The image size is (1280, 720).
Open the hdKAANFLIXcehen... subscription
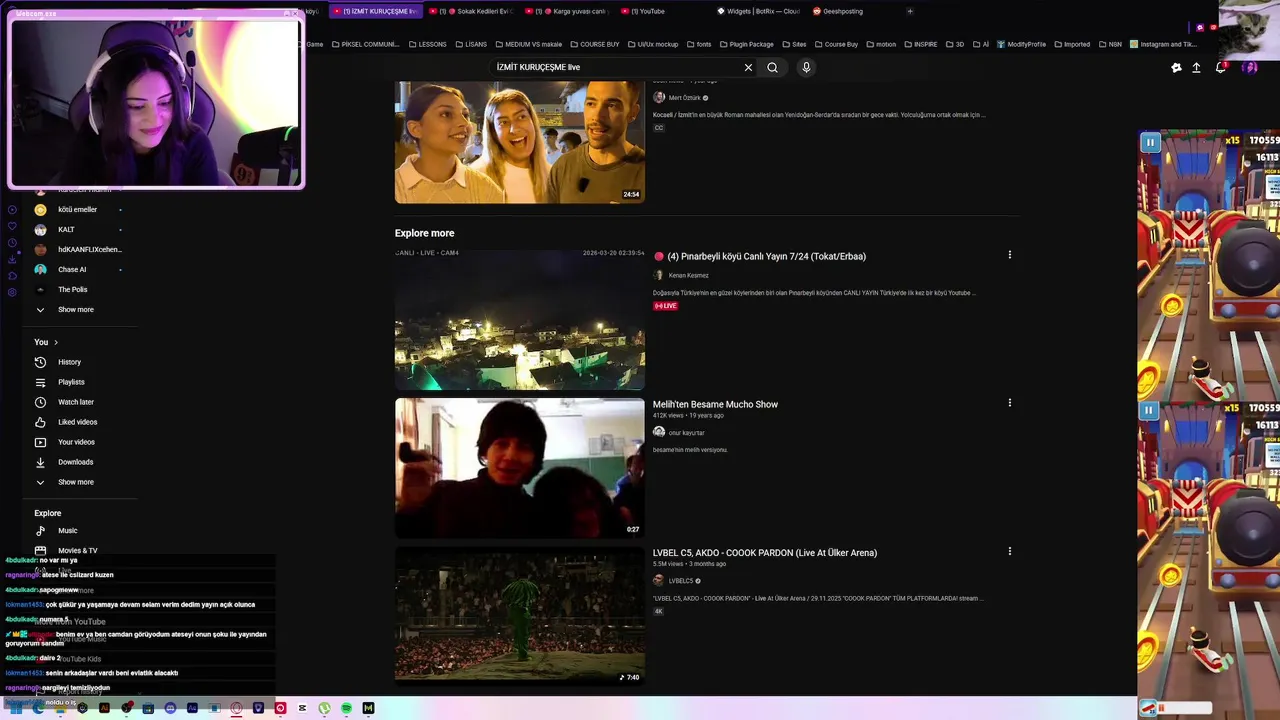[x=89, y=249]
